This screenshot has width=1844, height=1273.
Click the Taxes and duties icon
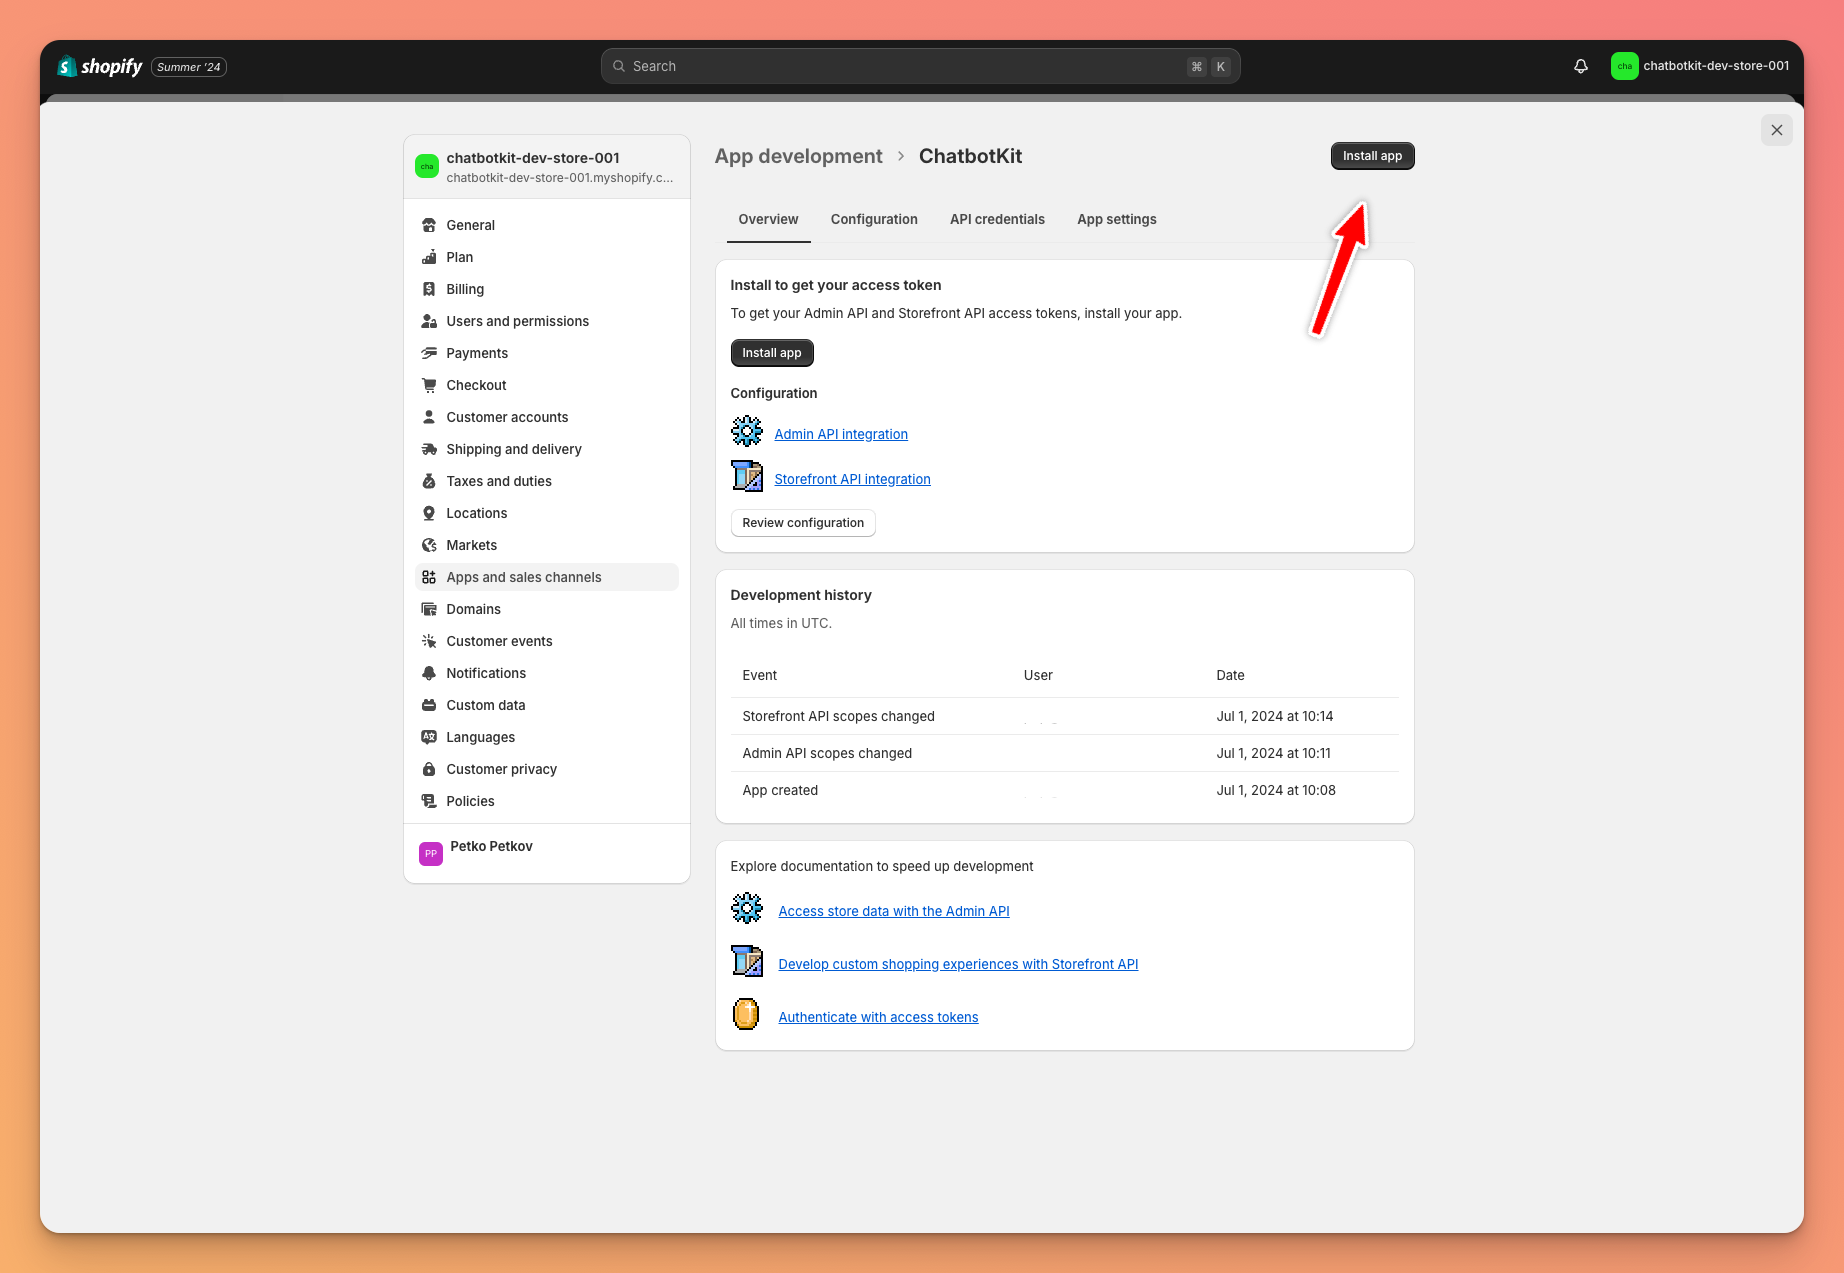pyautogui.click(x=429, y=481)
